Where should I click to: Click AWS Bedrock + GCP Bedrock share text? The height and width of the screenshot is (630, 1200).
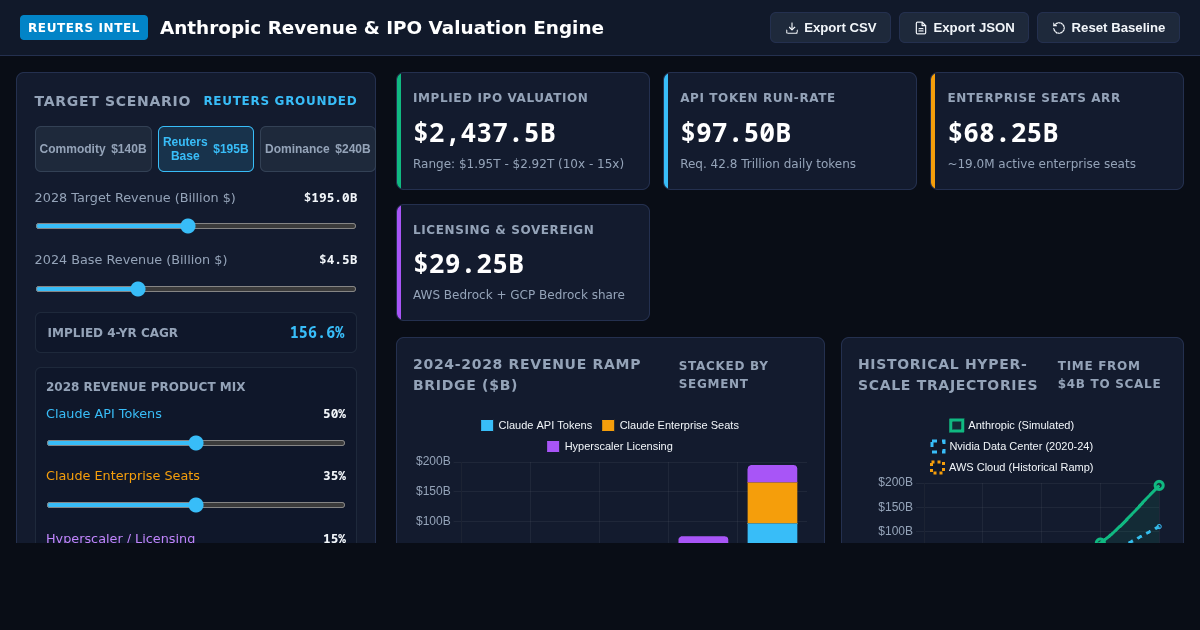[519, 295]
